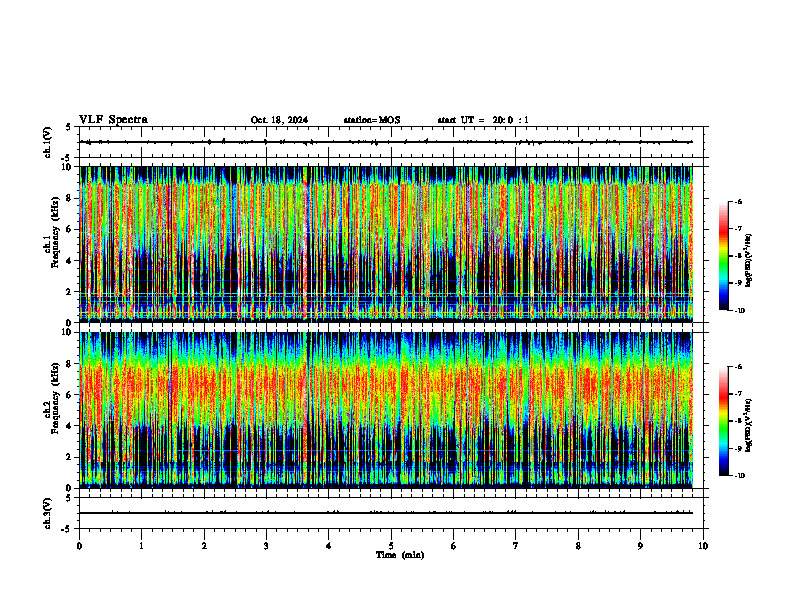Click the ch.2 colorbar log(PSD) label
792x612 pixels.
point(749,425)
